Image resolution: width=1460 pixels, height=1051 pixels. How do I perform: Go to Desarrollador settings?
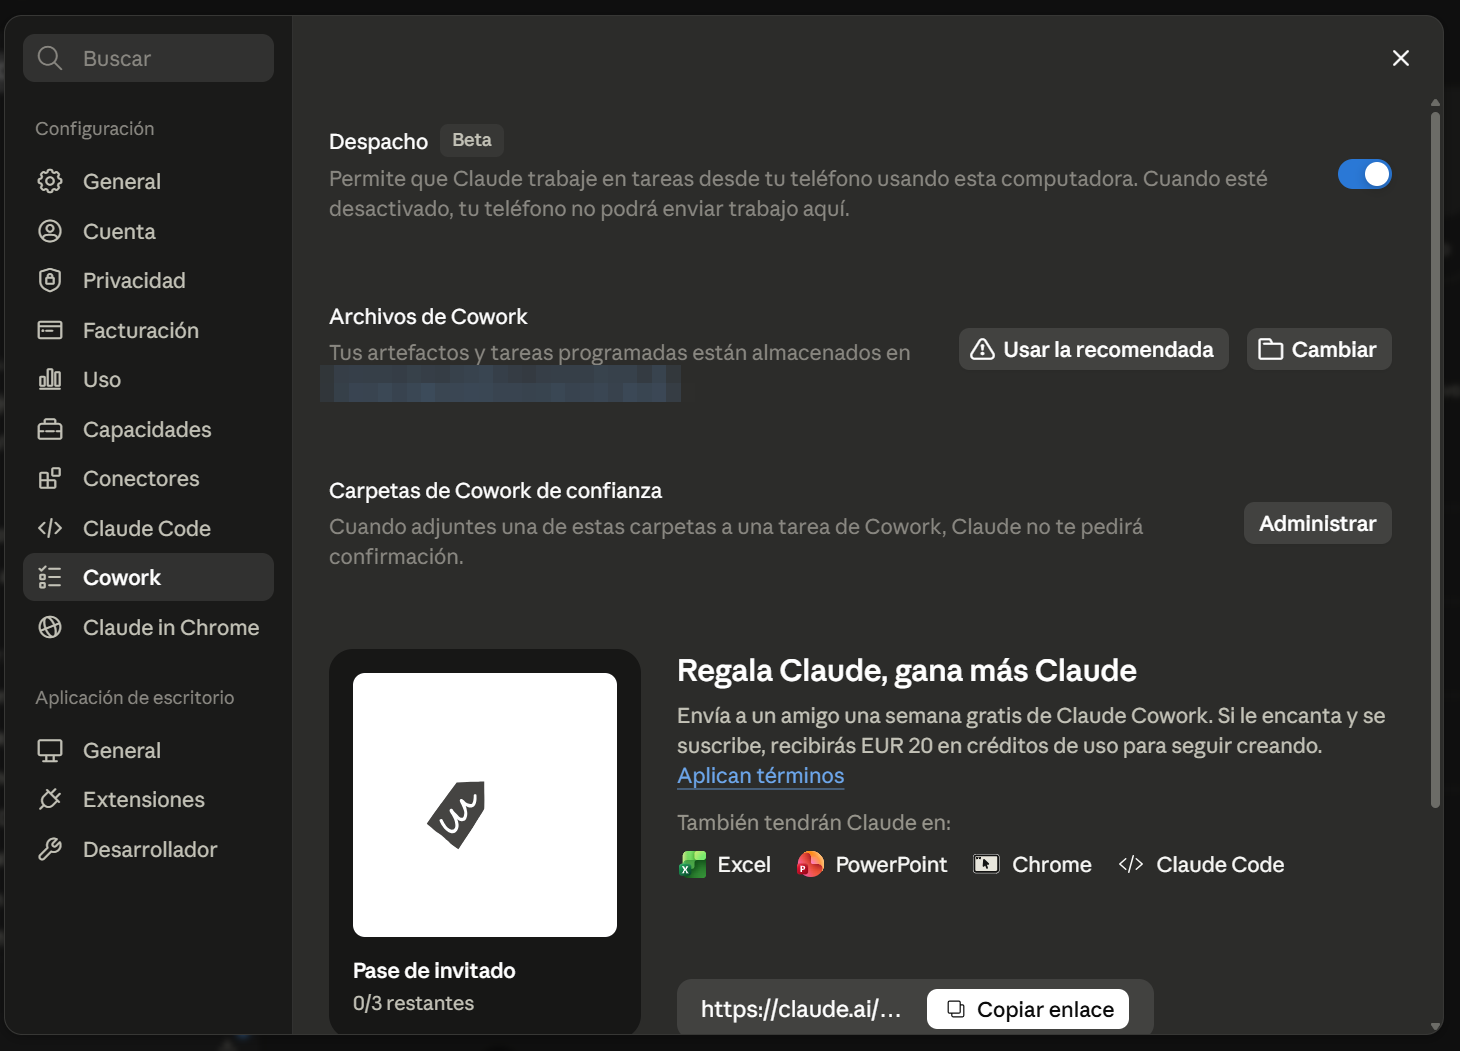[148, 849]
